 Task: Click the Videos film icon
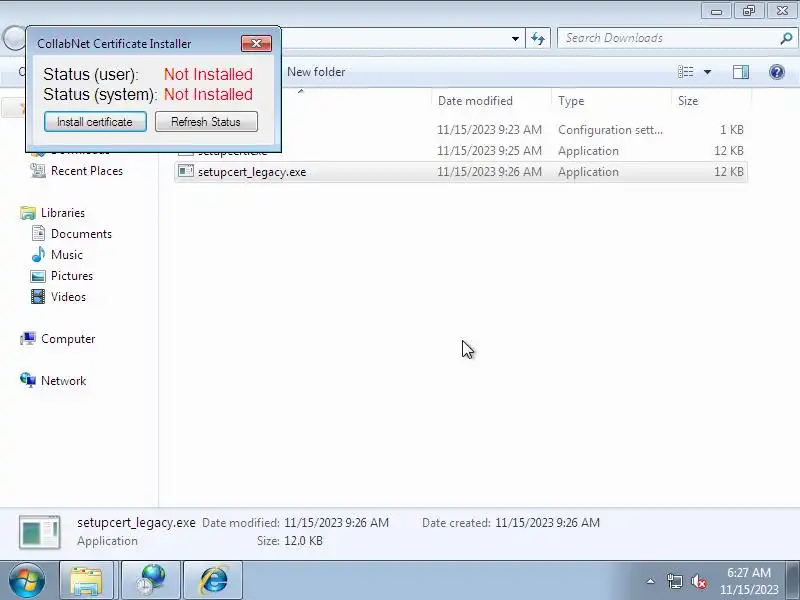(x=38, y=296)
